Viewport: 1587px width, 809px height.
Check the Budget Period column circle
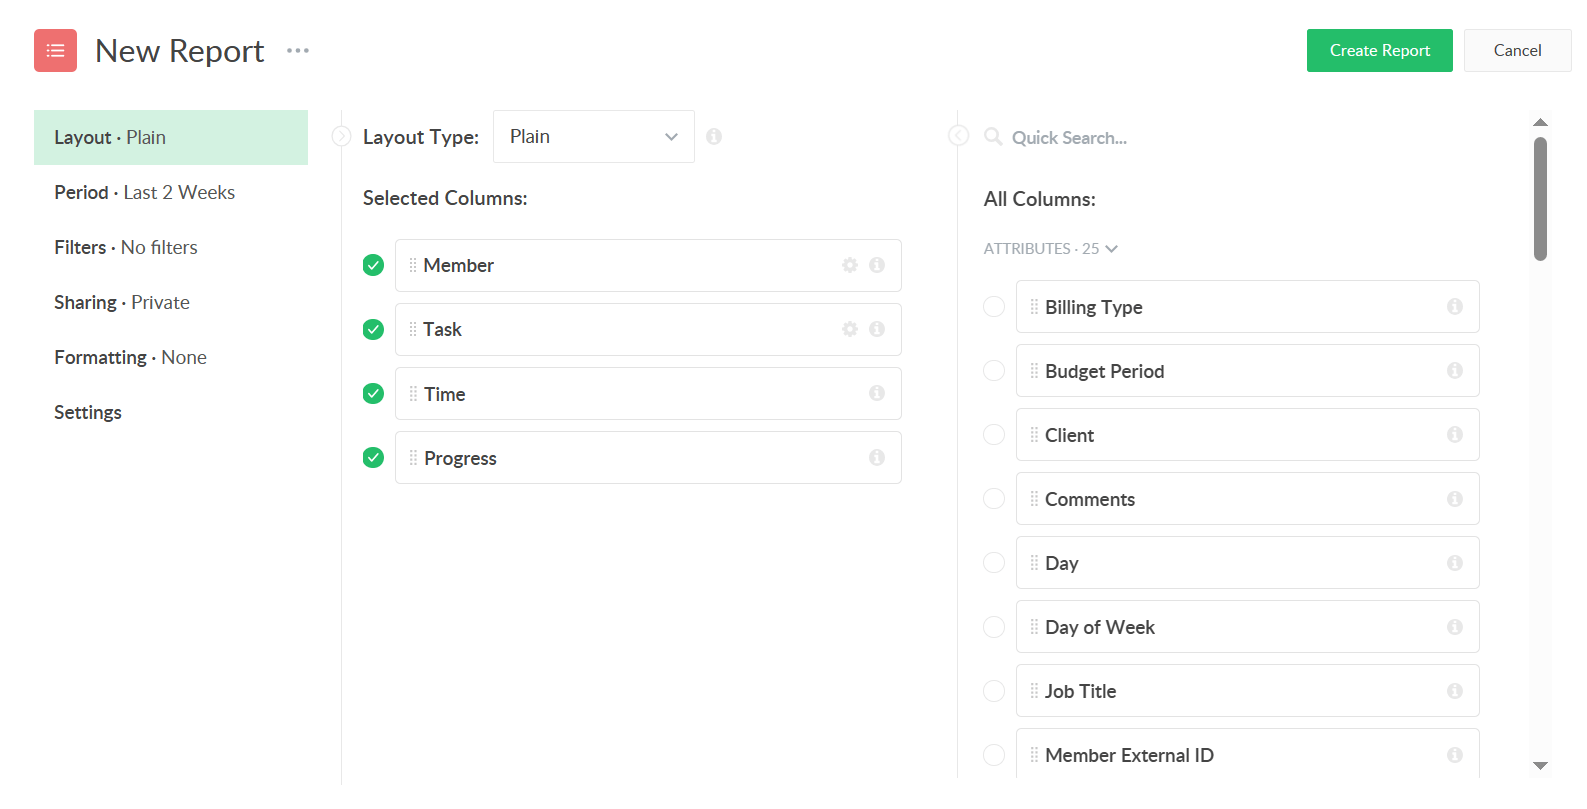pos(994,370)
